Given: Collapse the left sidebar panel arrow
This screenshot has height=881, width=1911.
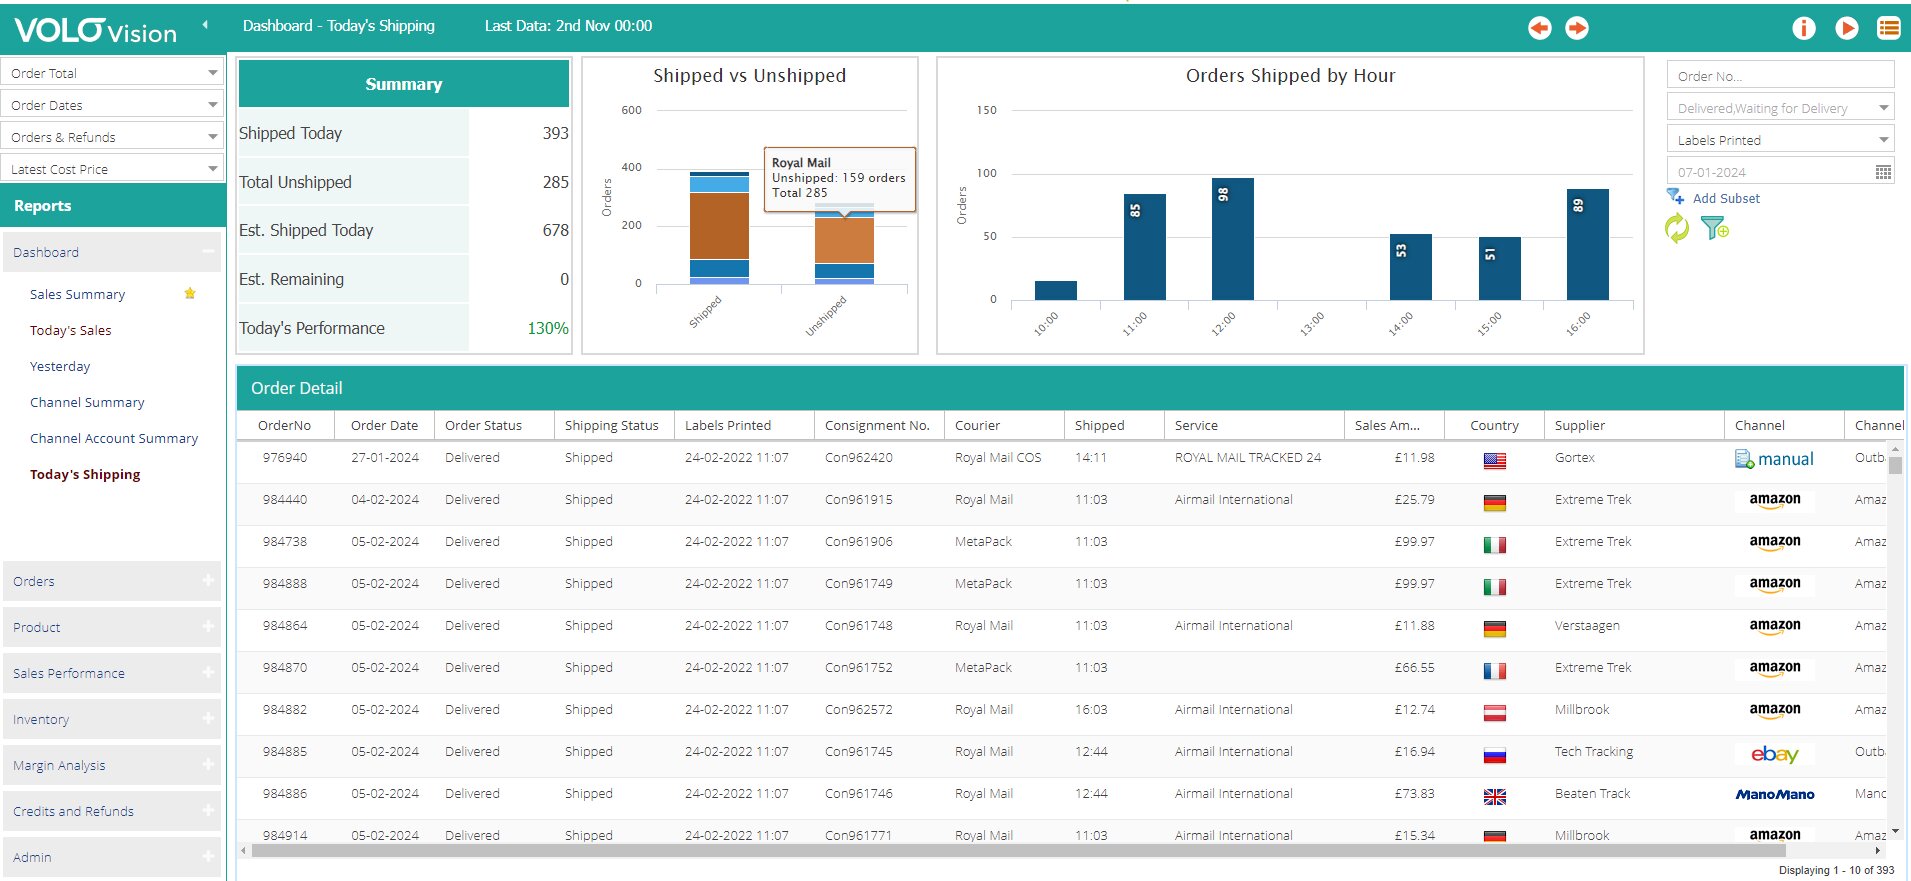Looking at the screenshot, I should tap(205, 25).
